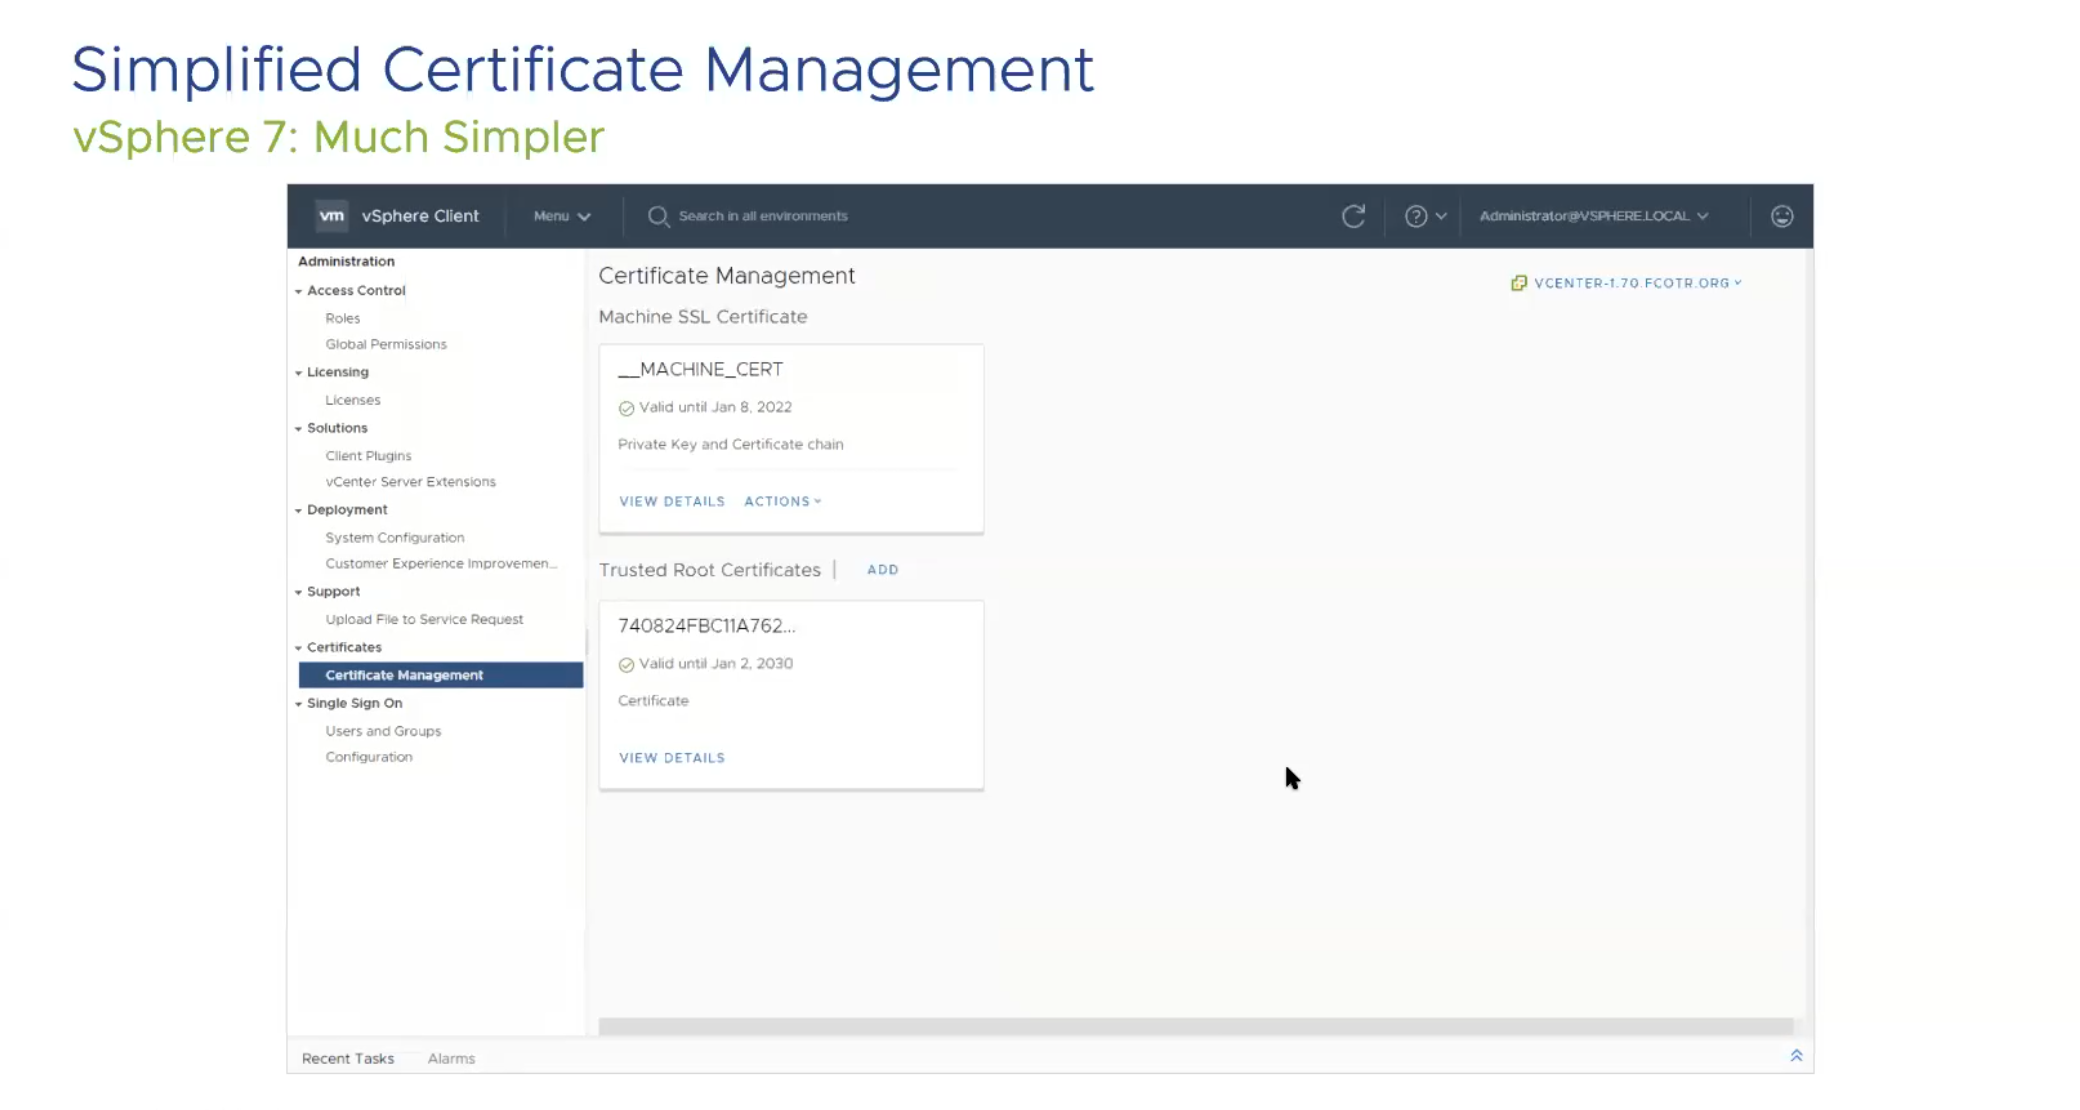Viewport: 2080px width, 1110px height.
Task: Click the horizontal scrollbar at bottom
Action: tap(1195, 1026)
